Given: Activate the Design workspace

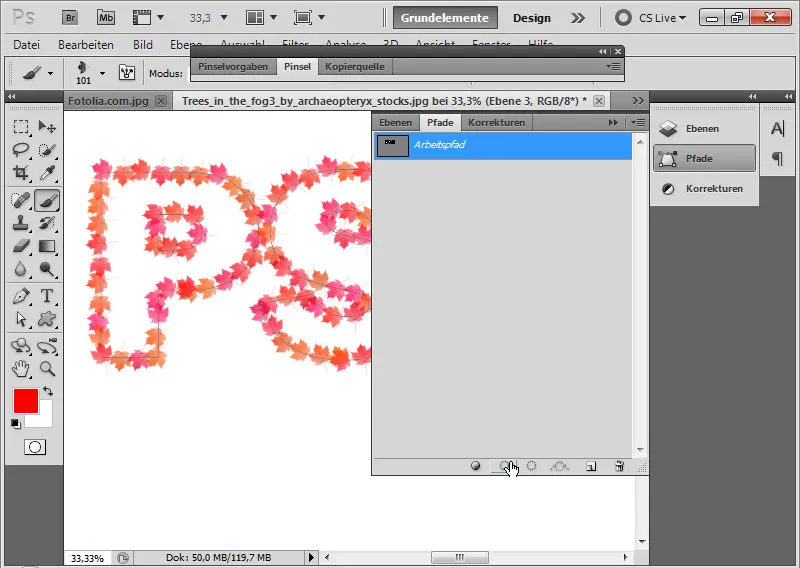Looking at the screenshot, I should (x=532, y=18).
